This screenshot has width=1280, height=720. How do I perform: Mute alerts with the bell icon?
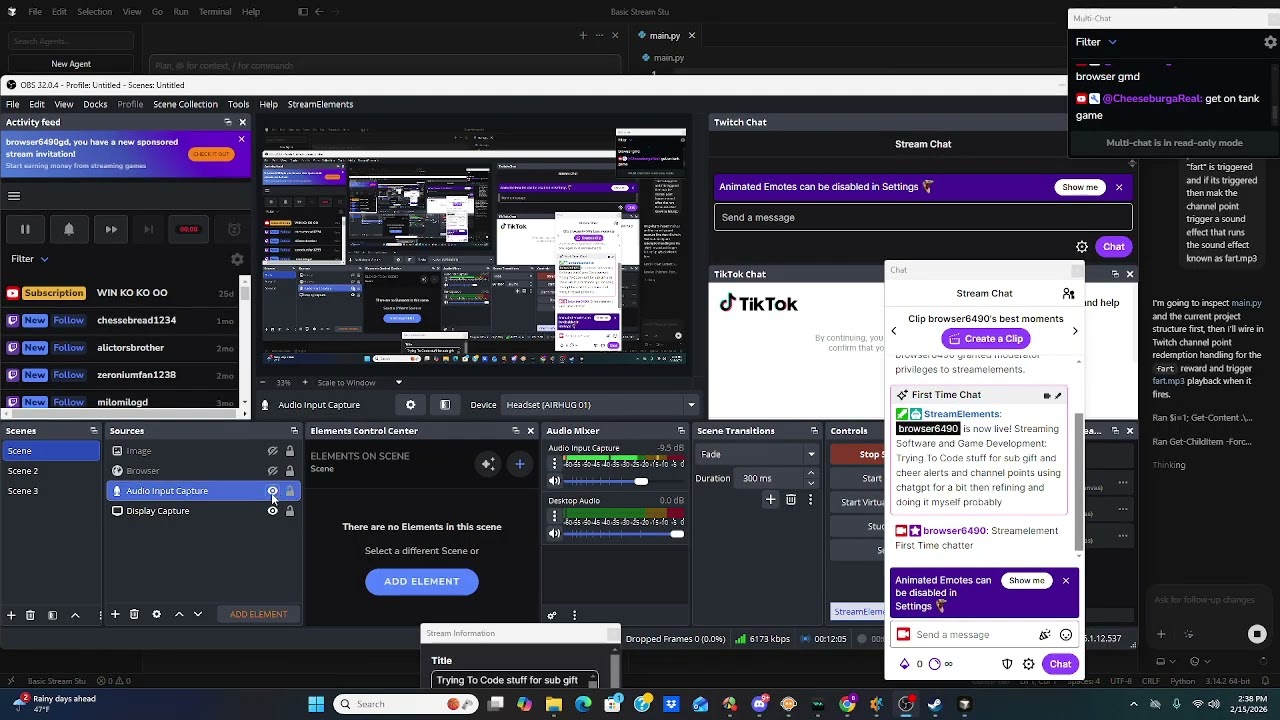point(69,229)
